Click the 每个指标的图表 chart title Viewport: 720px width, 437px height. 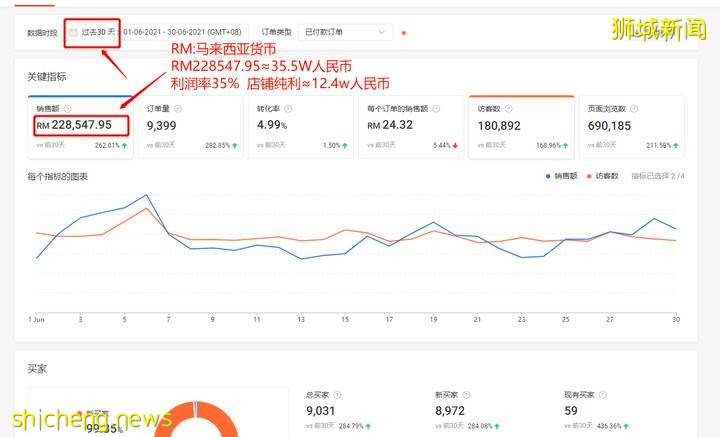click(57, 177)
